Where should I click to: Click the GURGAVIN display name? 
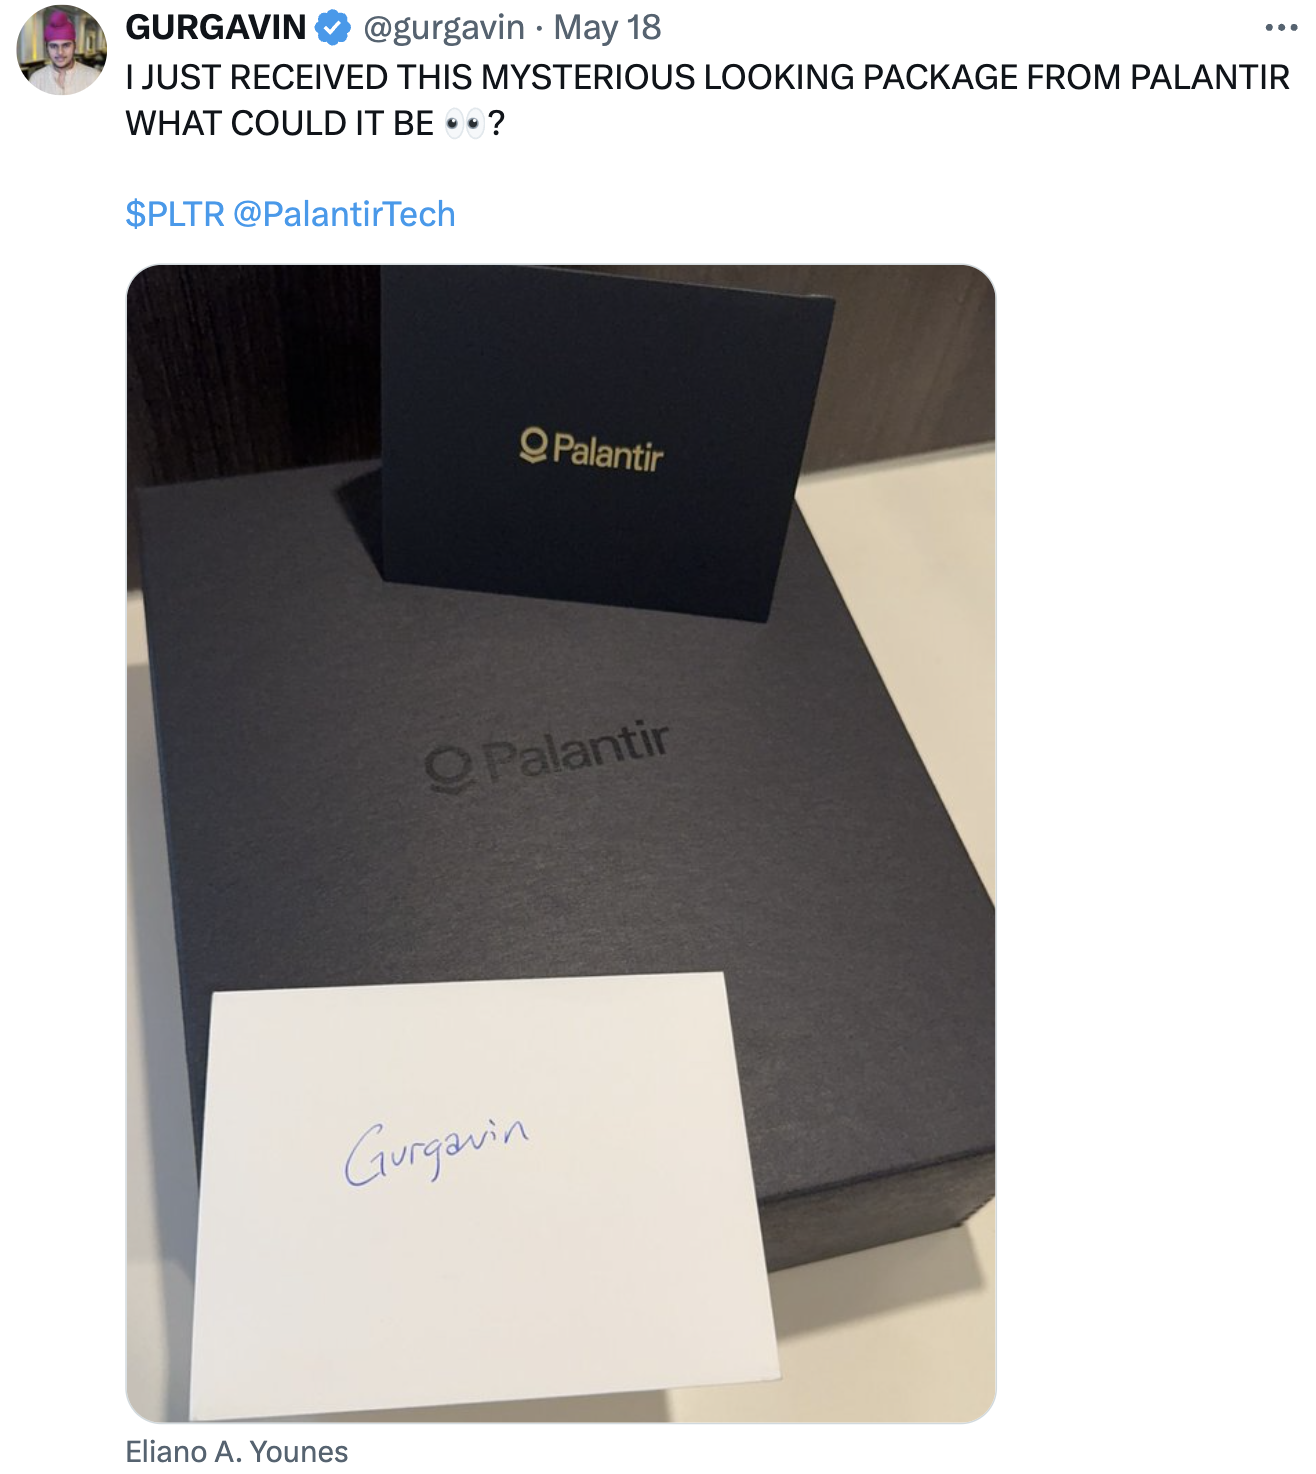click(x=216, y=28)
